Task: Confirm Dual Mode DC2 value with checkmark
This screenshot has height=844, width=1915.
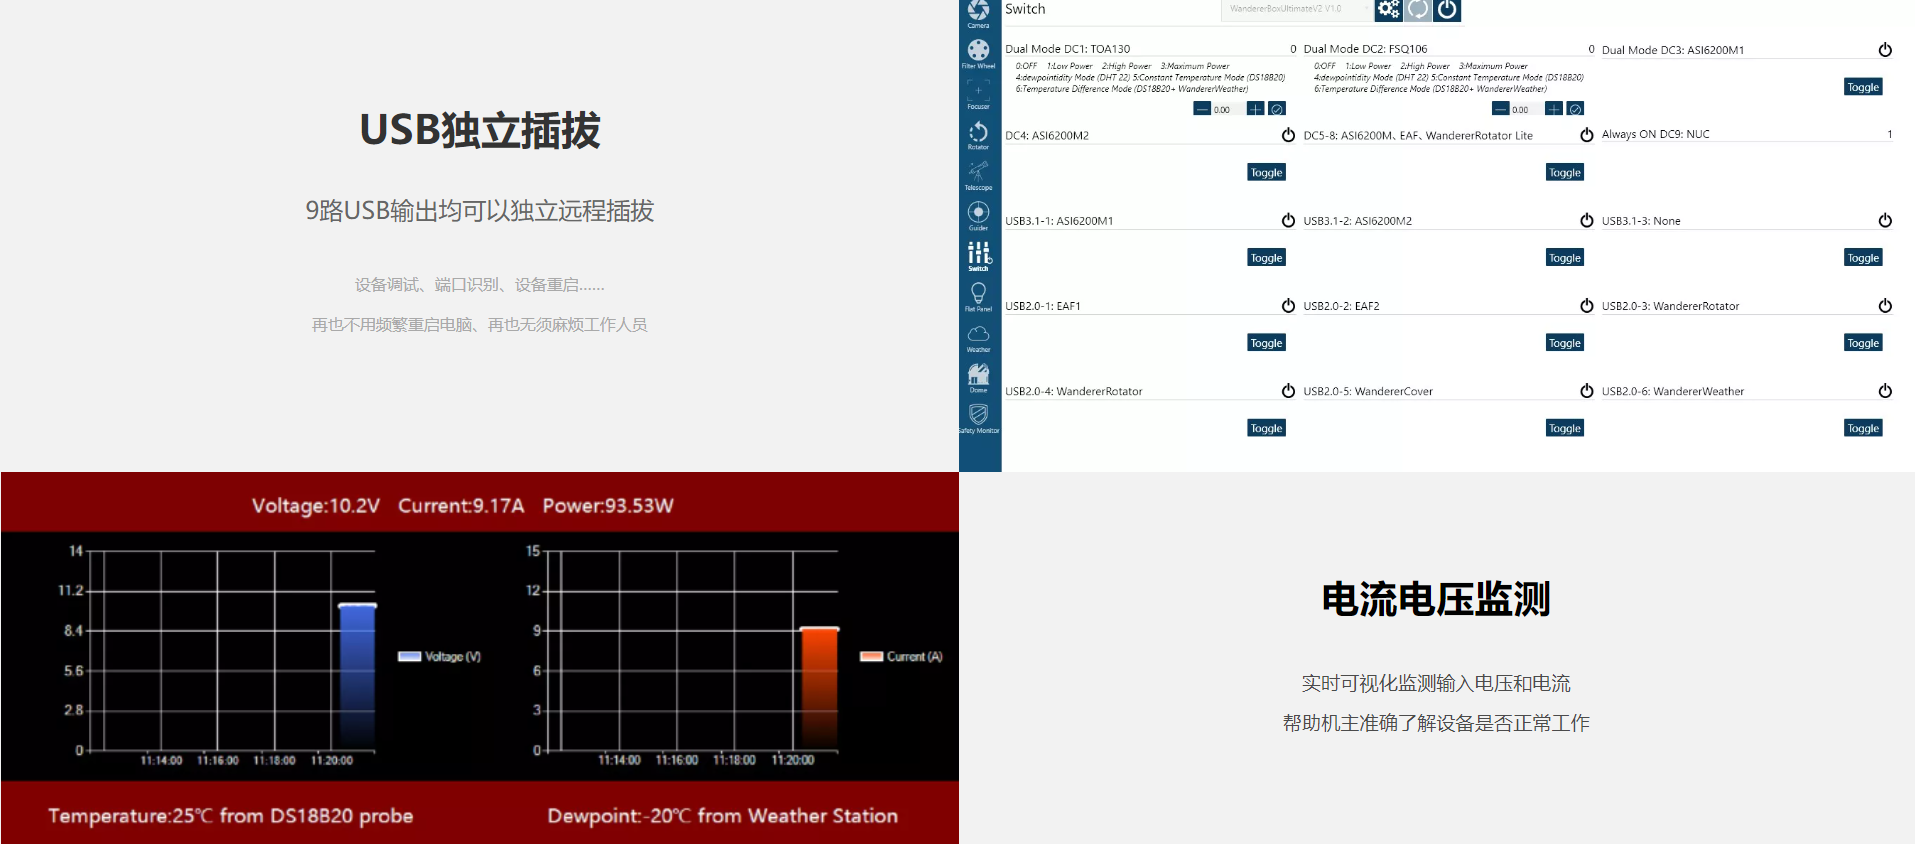Action: [x=1575, y=109]
